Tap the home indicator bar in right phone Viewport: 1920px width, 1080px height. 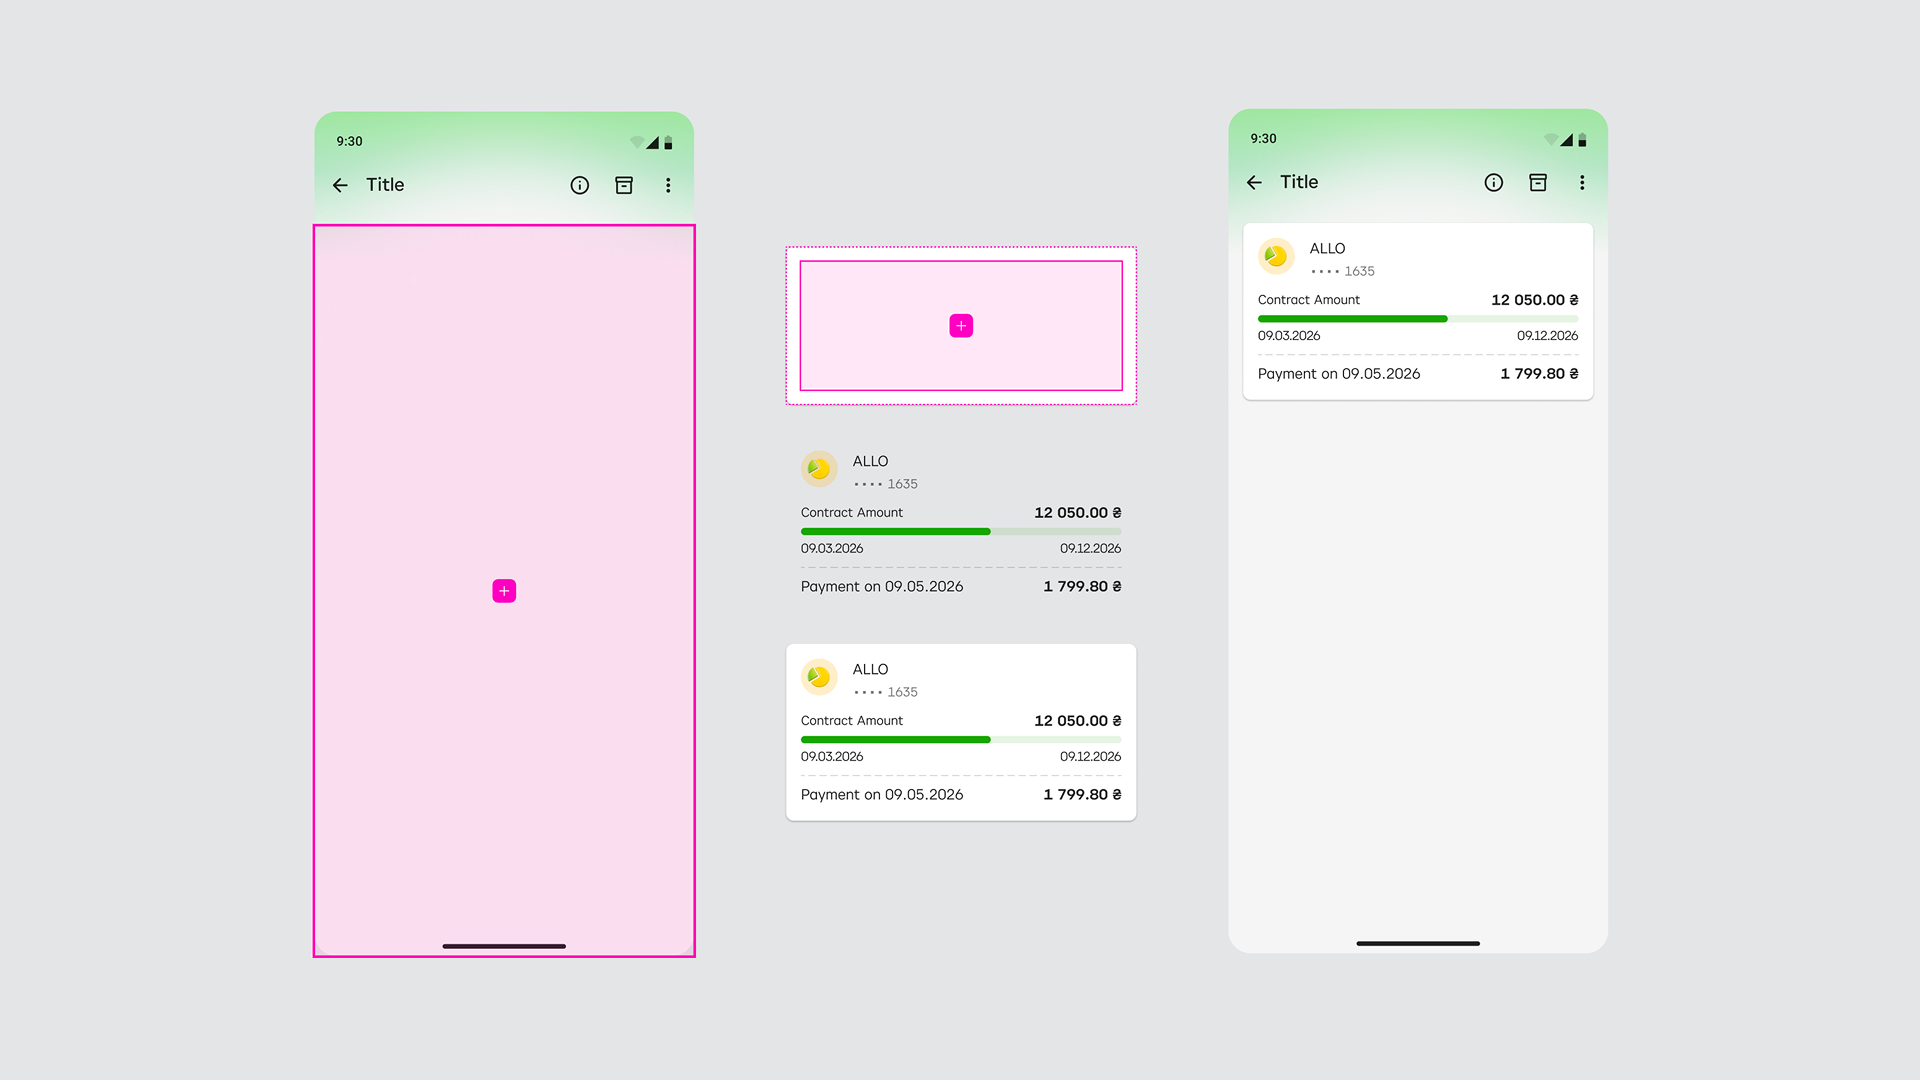1418,943
